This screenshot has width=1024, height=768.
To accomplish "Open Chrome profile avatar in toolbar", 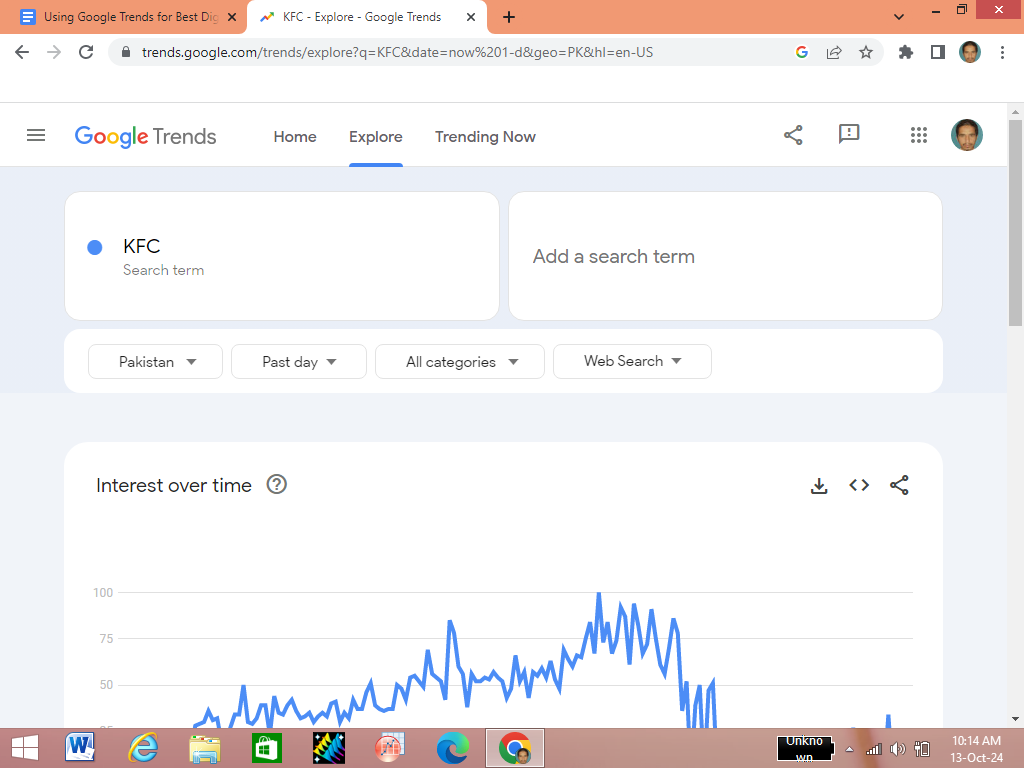I will point(970,52).
